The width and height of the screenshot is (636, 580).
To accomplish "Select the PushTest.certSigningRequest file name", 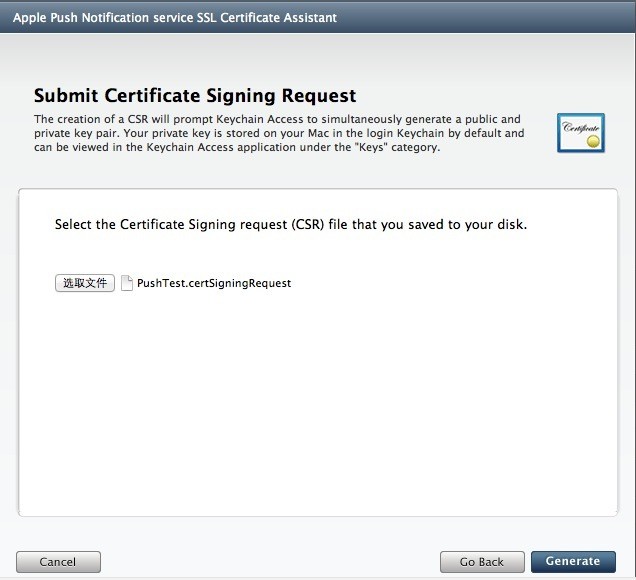I will (x=214, y=283).
